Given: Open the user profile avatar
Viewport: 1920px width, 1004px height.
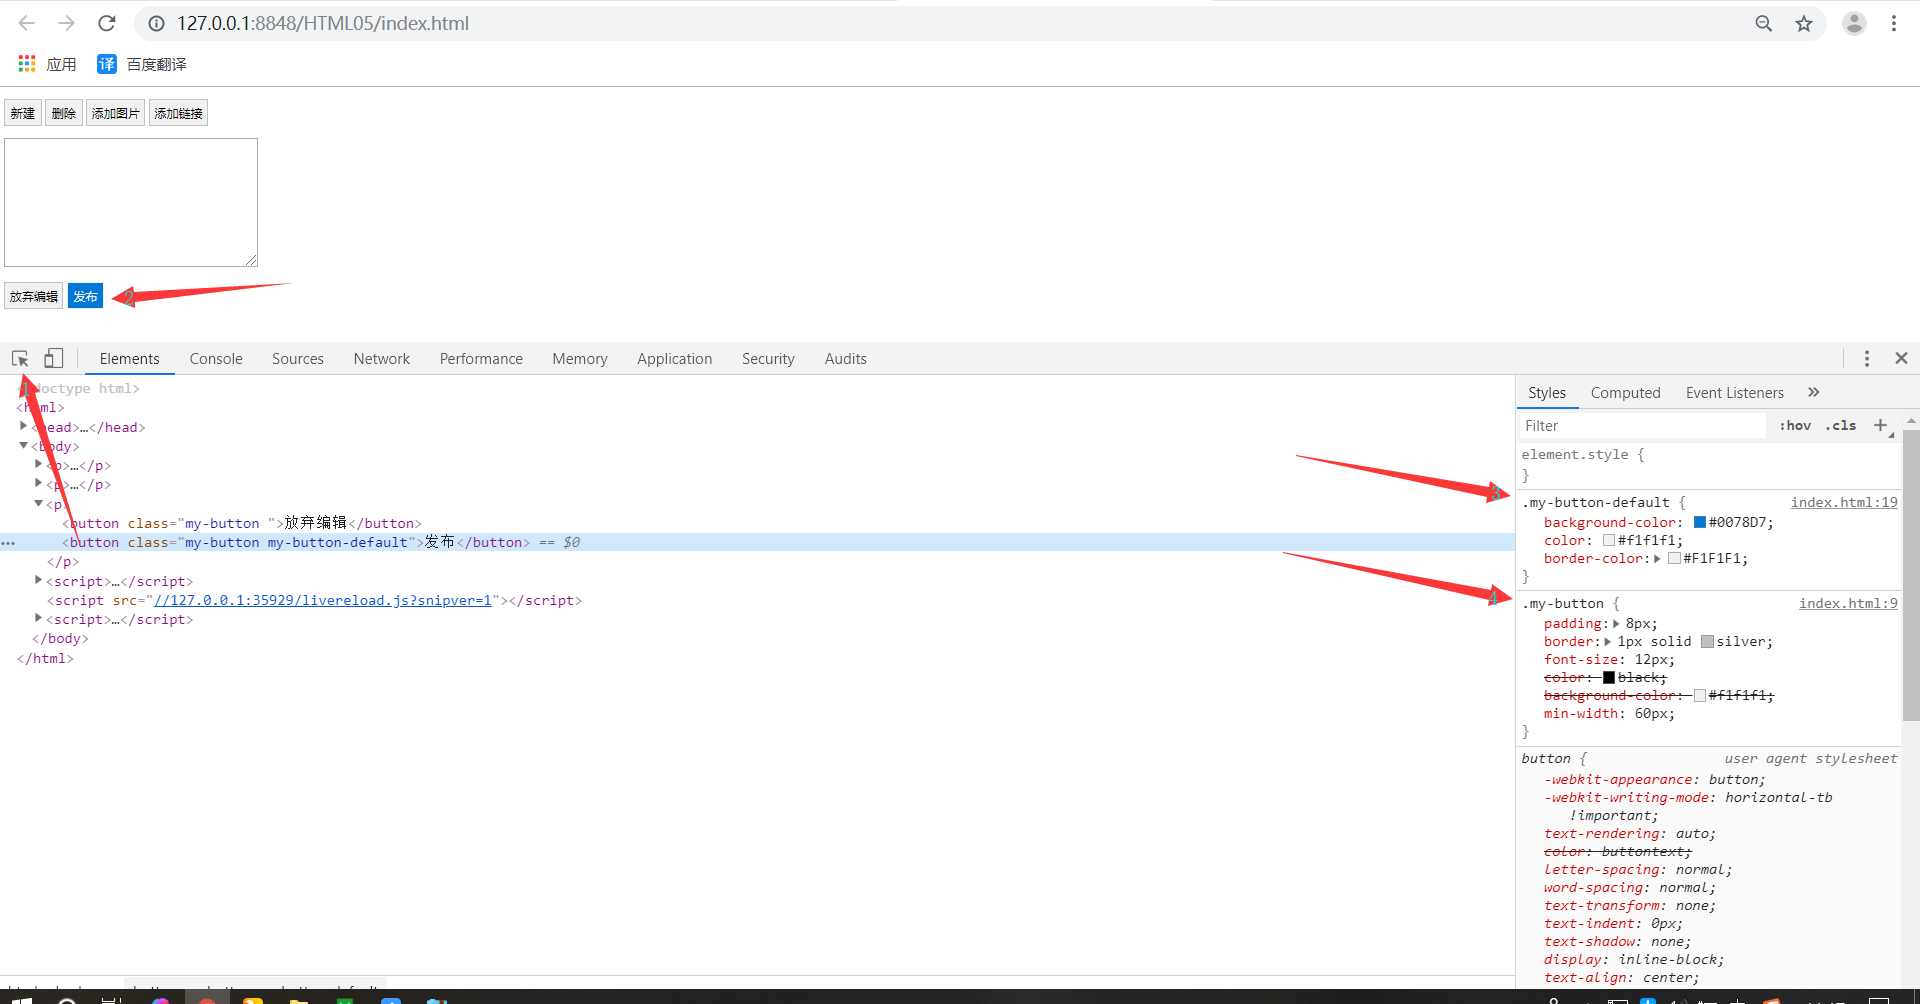Looking at the screenshot, I should (1853, 23).
